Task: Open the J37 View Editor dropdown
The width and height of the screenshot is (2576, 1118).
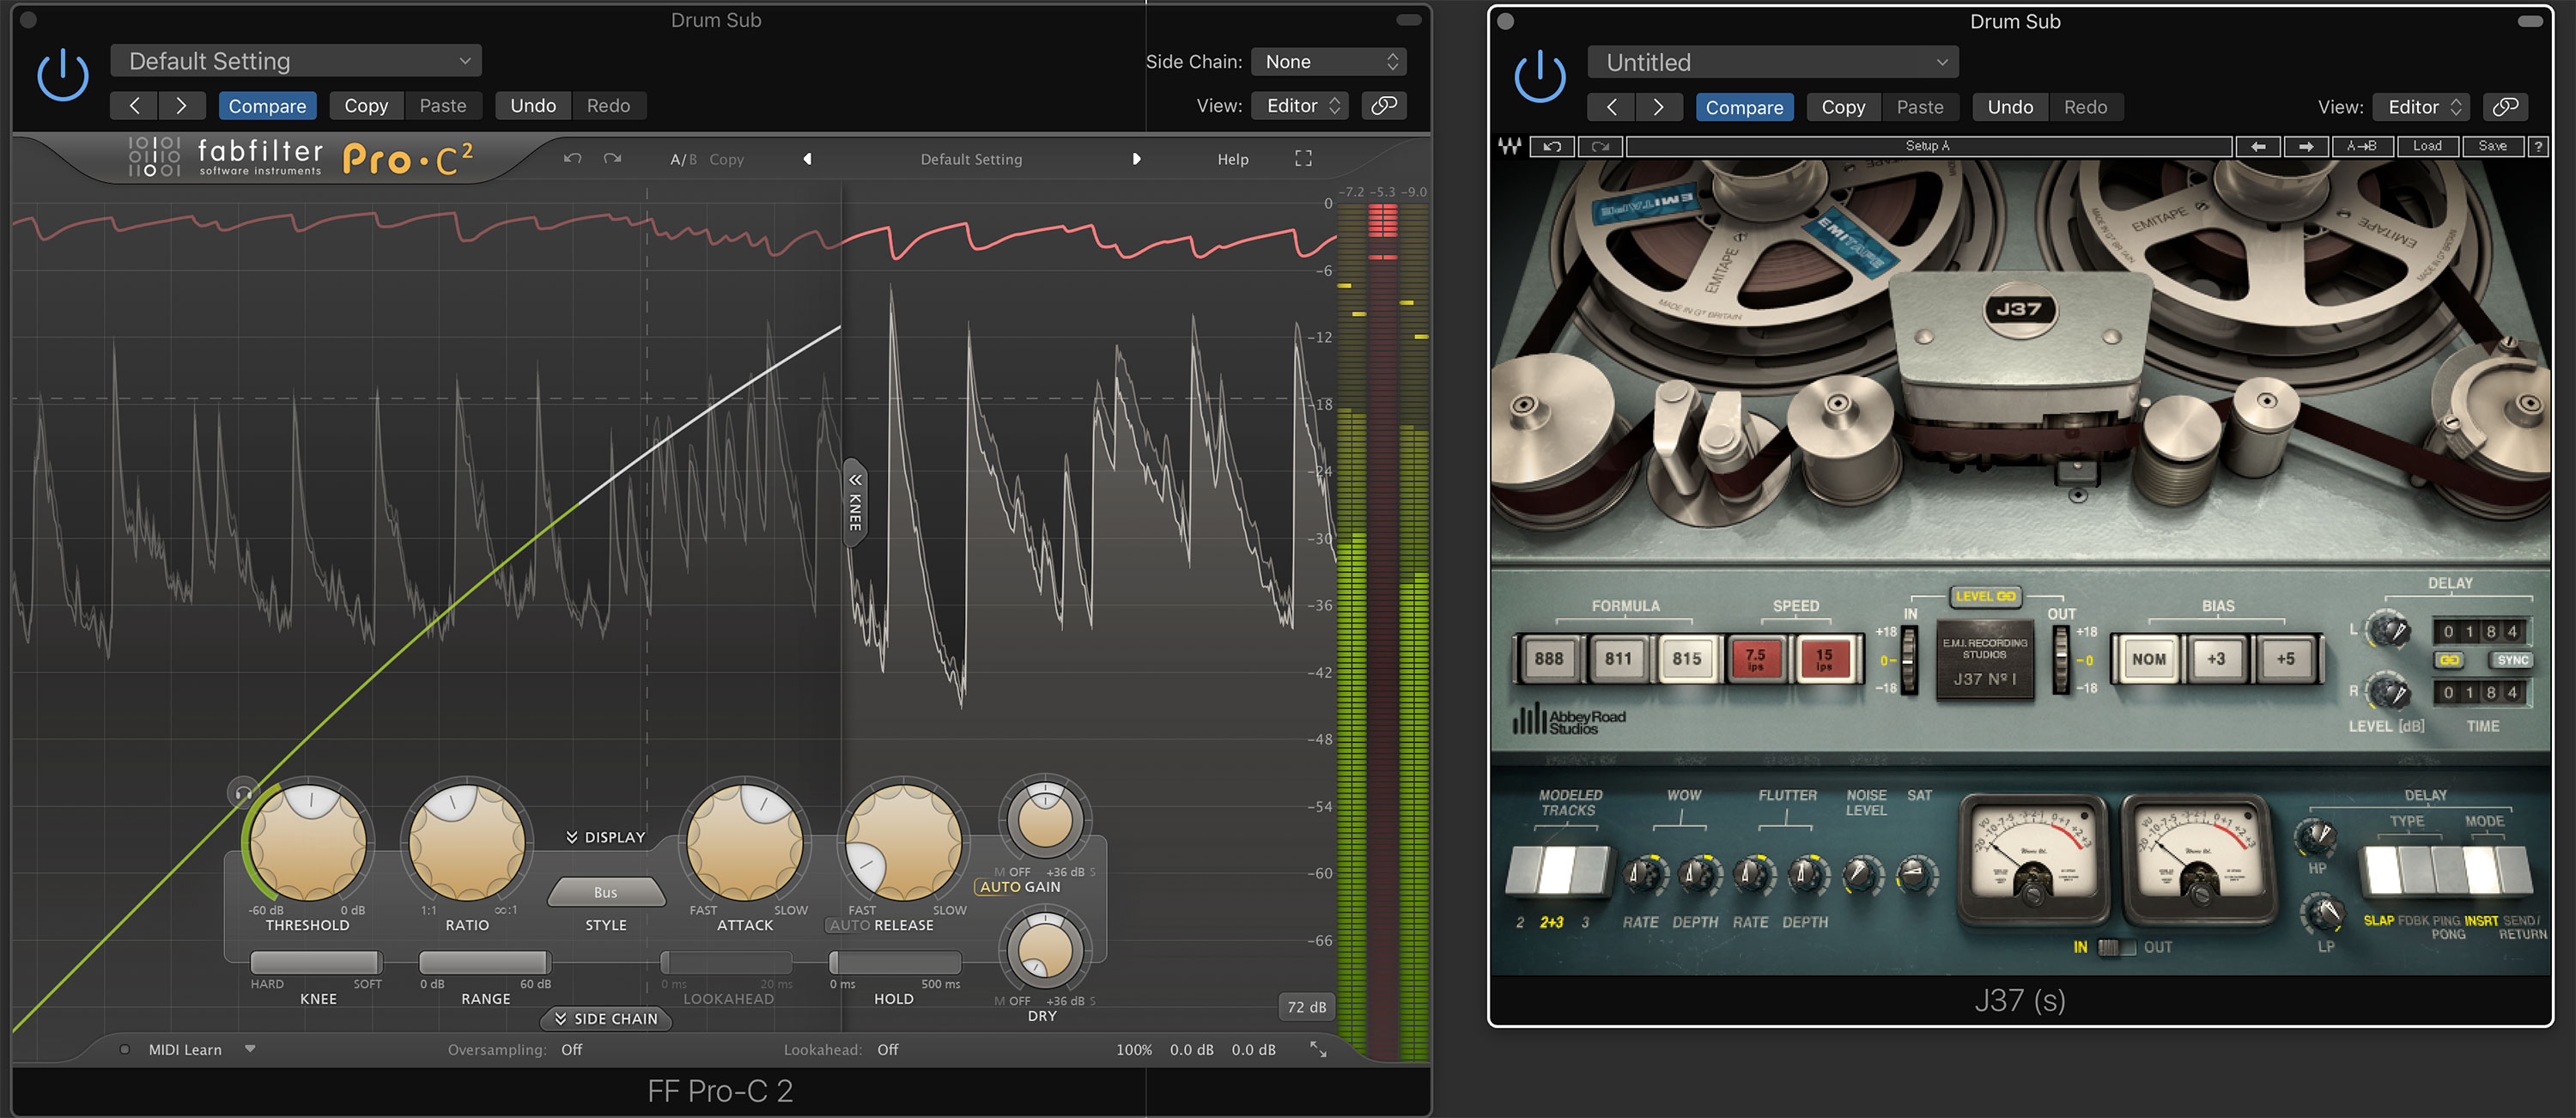Action: [2423, 106]
